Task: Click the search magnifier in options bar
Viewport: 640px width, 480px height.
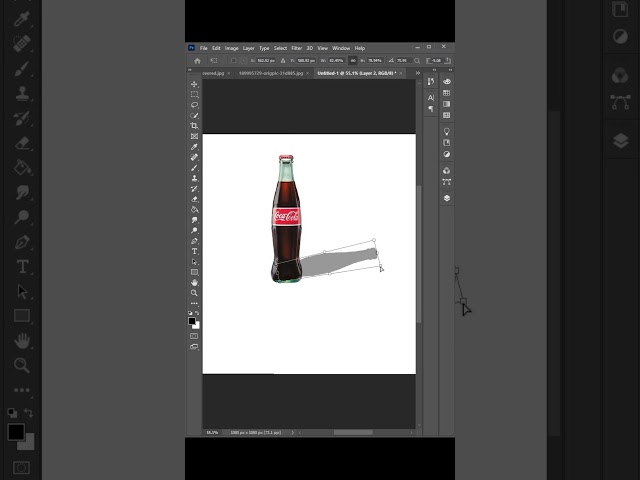Action: tap(417, 61)
